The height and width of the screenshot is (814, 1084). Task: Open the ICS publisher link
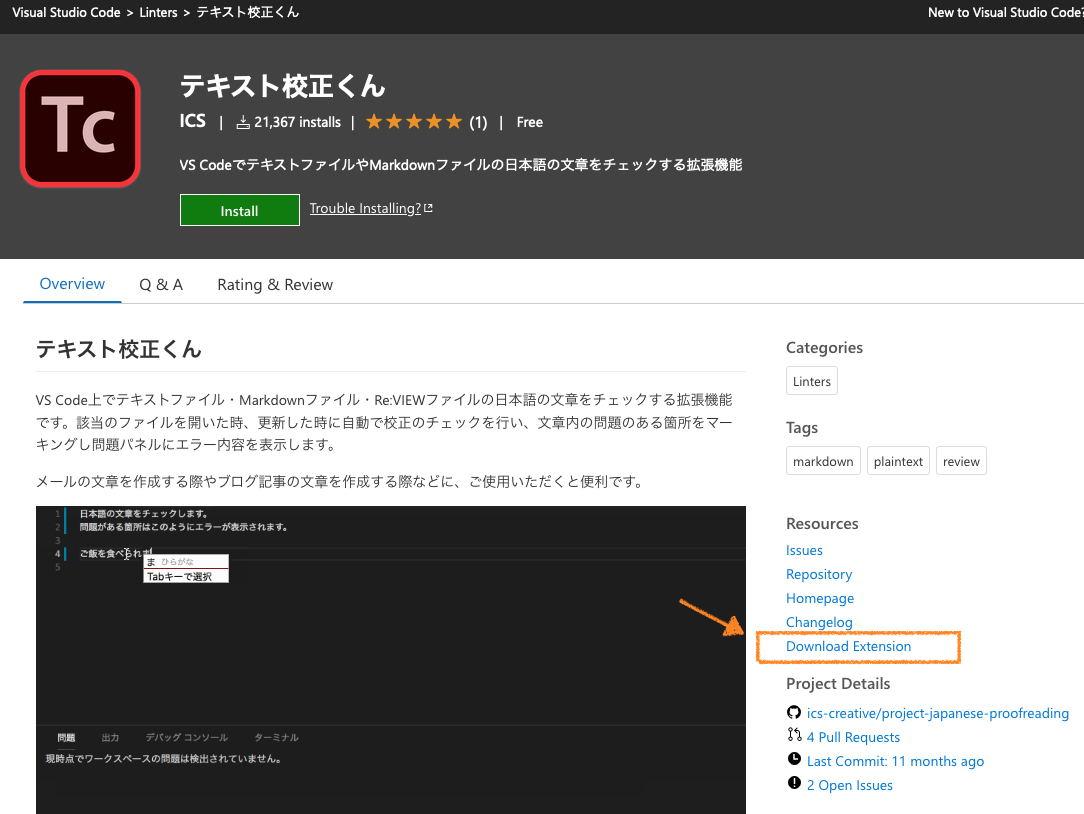pyautogui.click(x=192, y=122)
